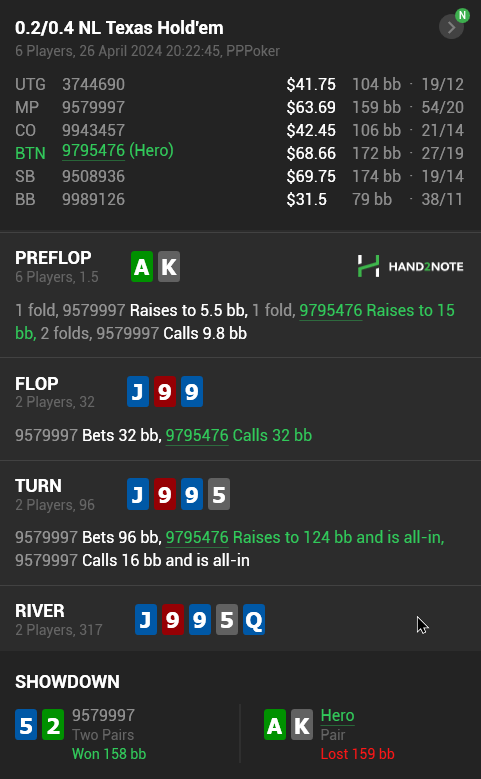This screenshot has width=481, height=779.
Task: Click the green Ace card in Preflop
Action: point(142,267)
